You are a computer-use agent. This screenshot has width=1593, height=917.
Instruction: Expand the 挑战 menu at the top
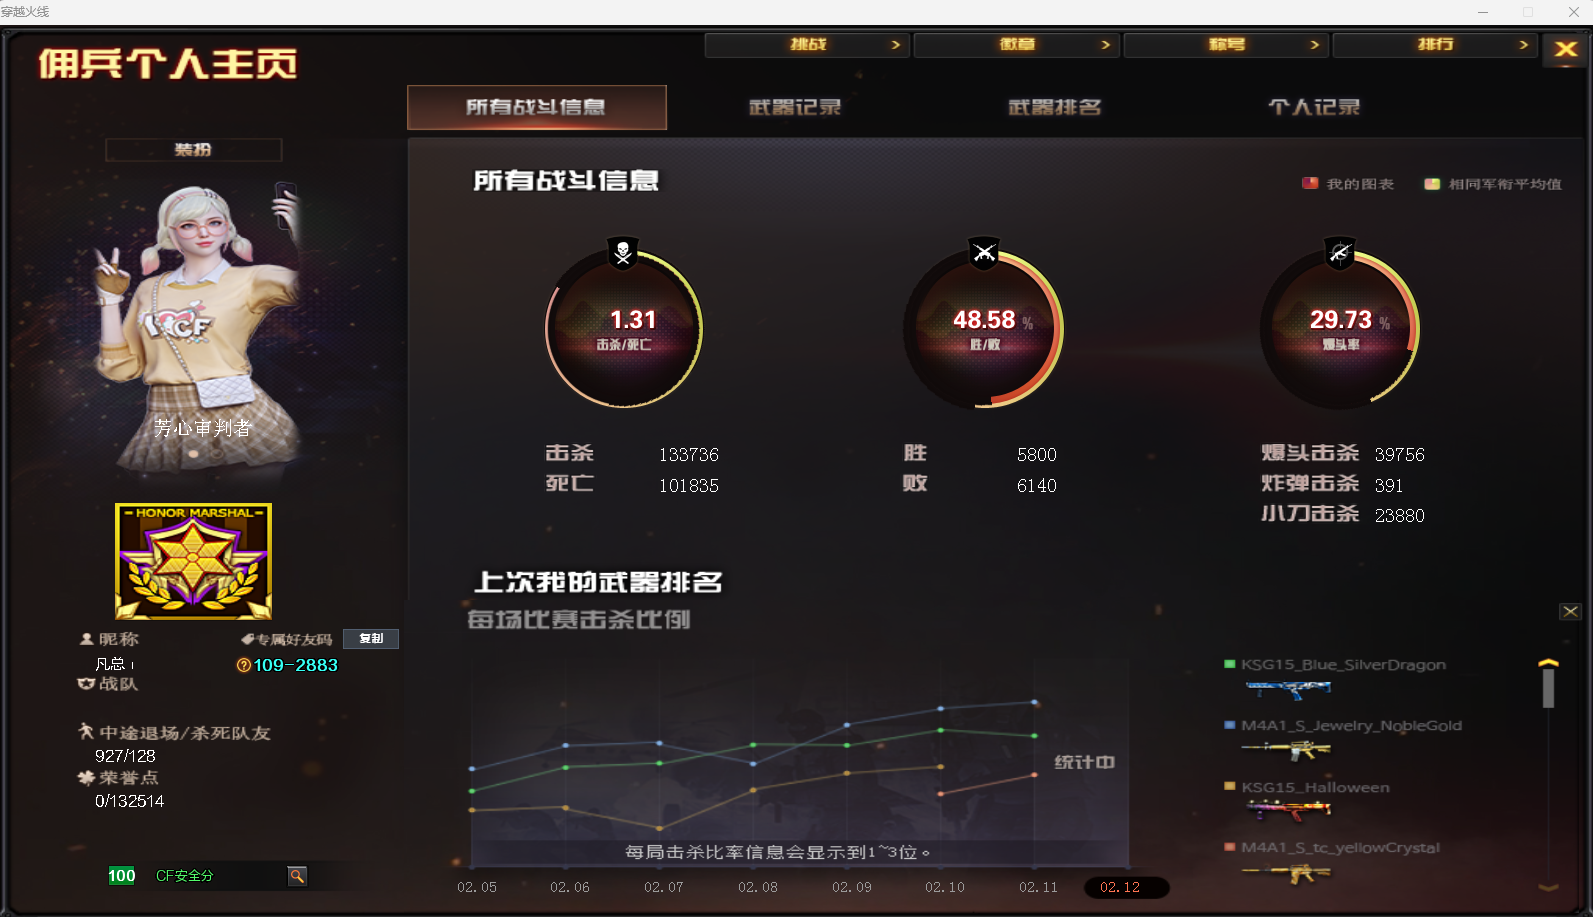click(807, 45)
